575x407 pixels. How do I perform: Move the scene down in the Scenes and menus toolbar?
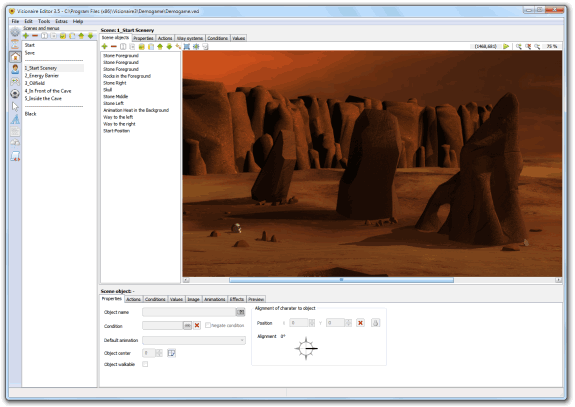tap(90, 36)
